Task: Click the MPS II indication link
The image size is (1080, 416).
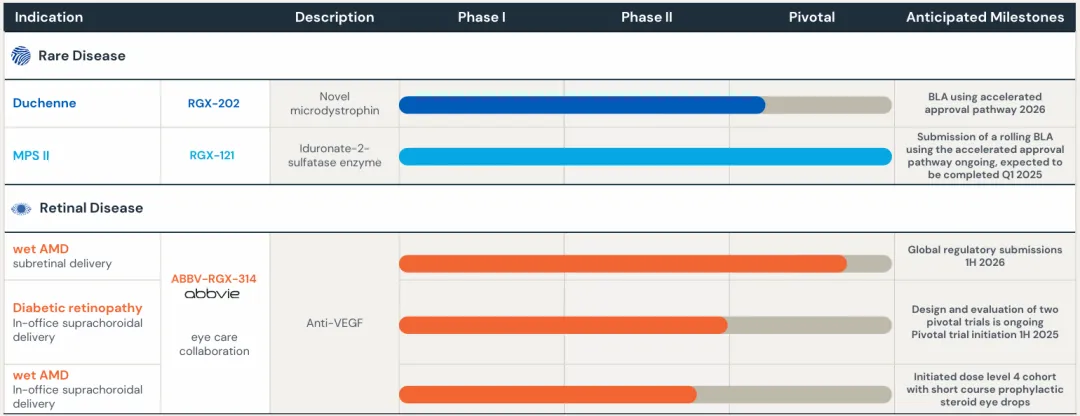Action: coord(31,155)
